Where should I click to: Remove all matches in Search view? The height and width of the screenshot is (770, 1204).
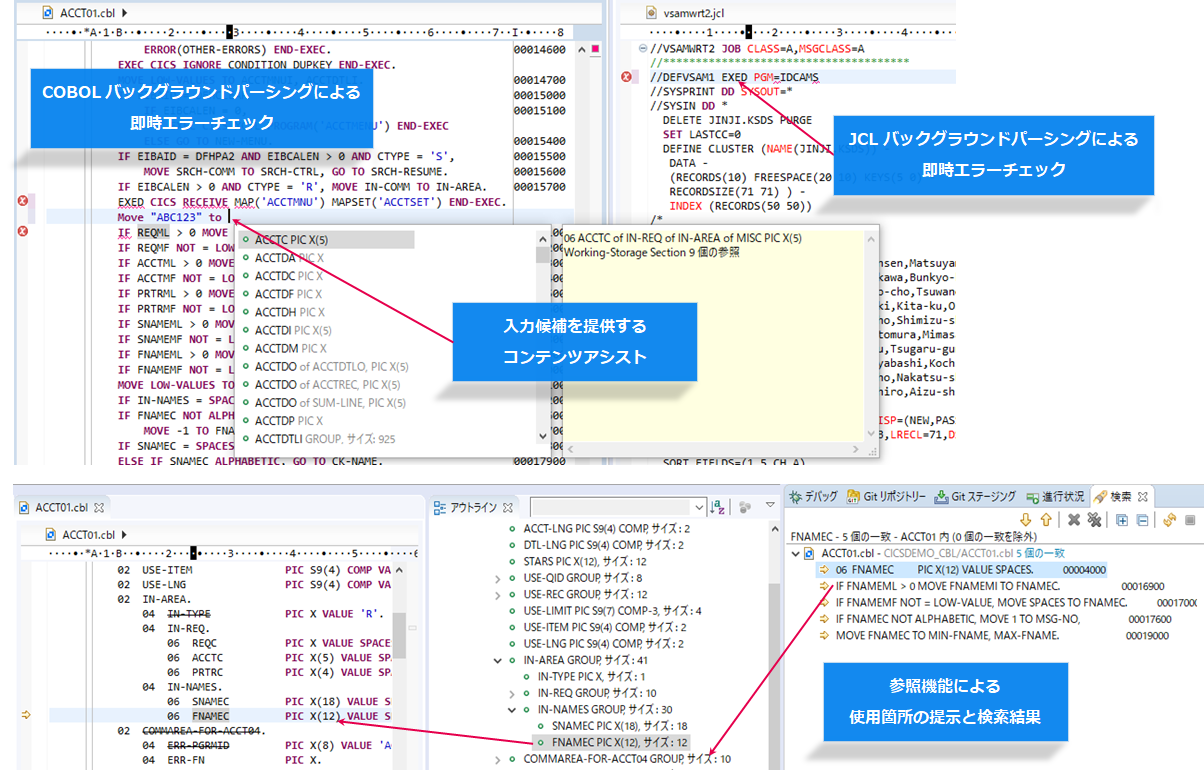pos(1094,519)
